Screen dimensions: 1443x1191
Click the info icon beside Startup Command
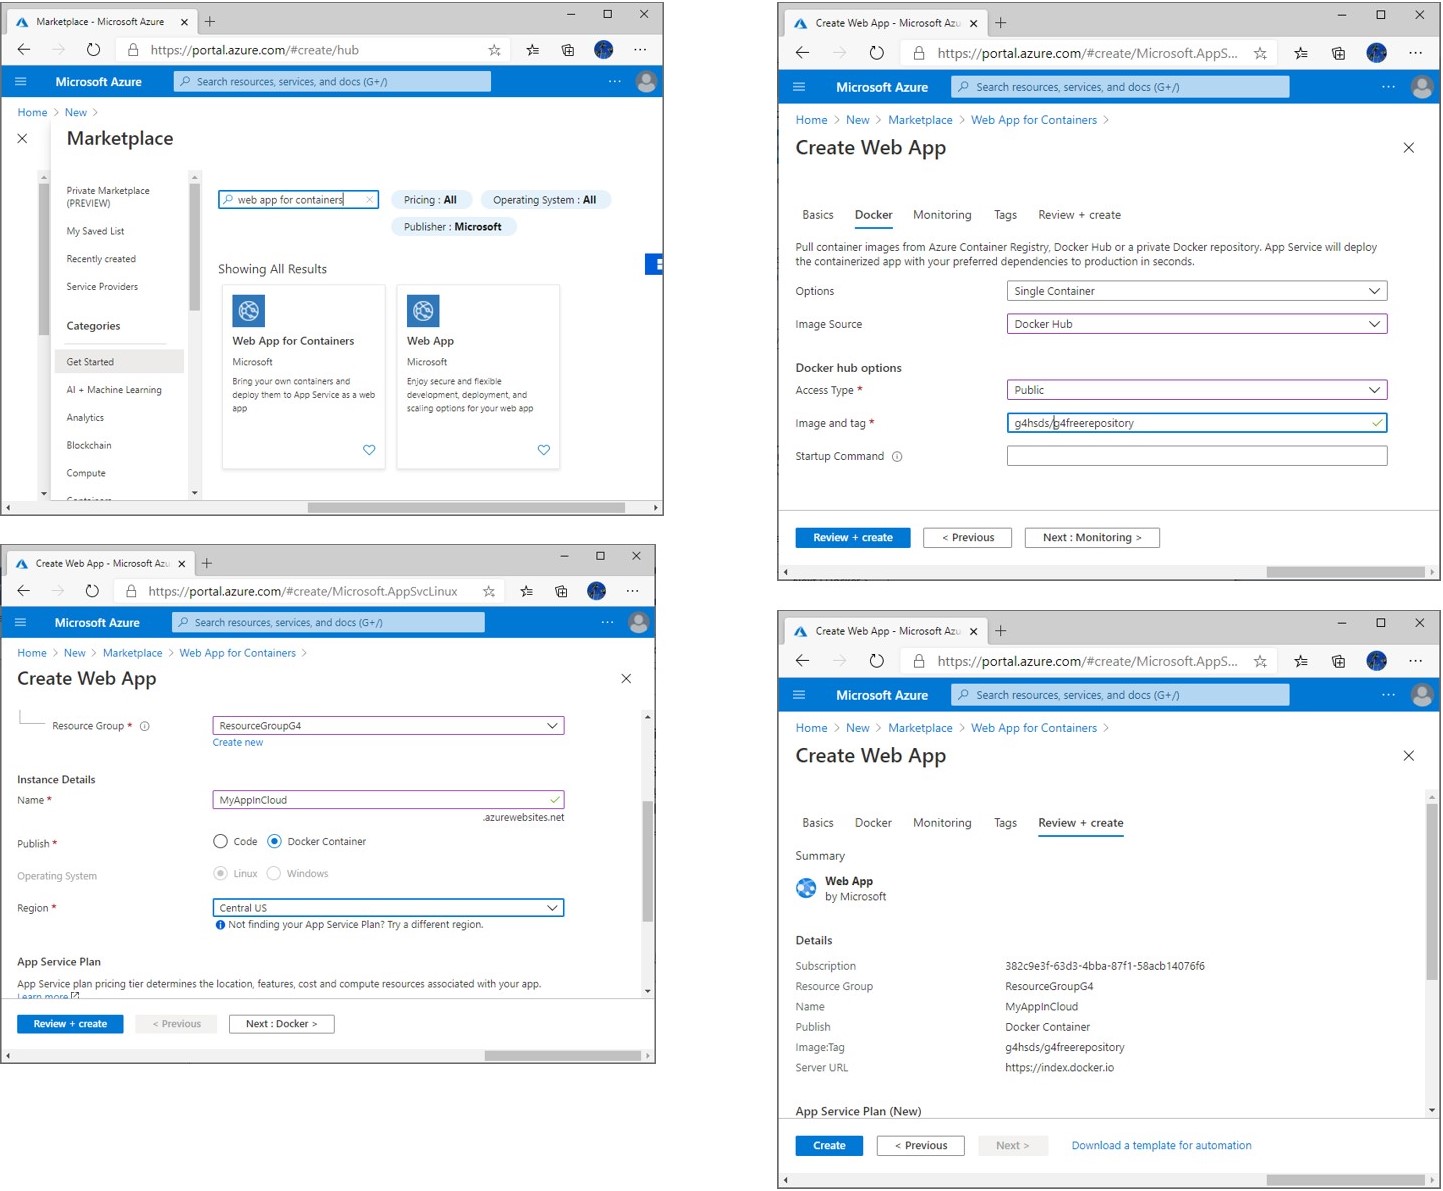pos(897,457)
